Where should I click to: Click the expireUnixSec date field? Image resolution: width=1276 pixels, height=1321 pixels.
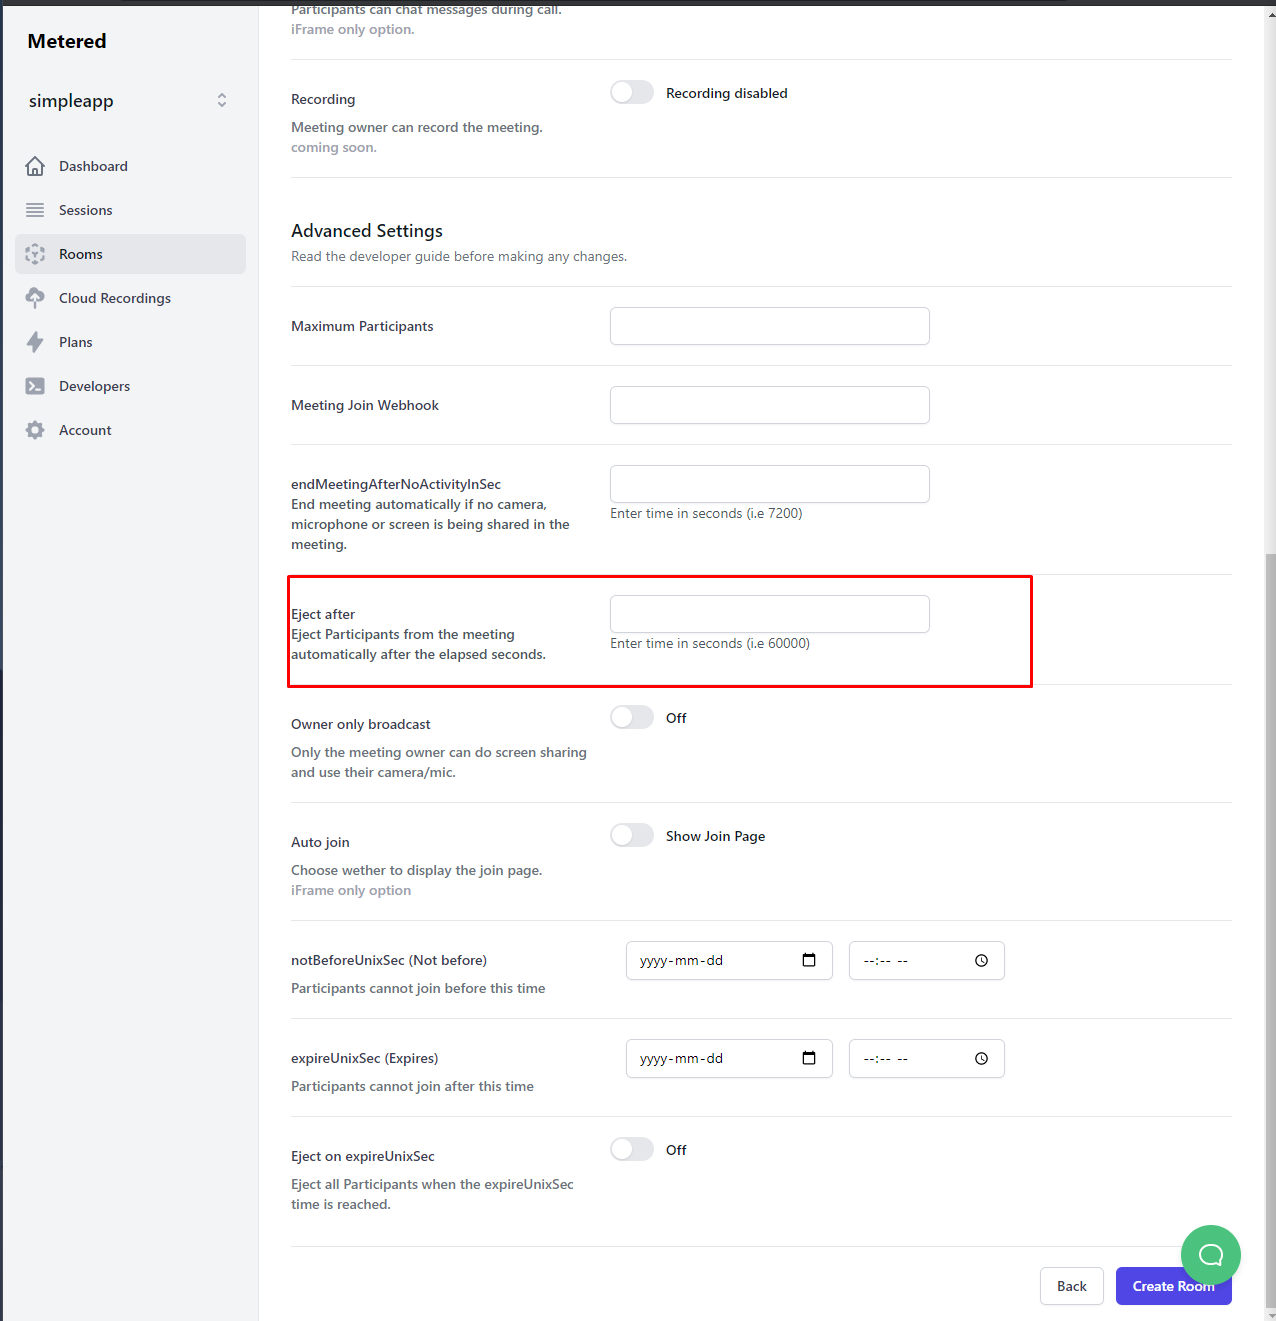(729, 1058)
